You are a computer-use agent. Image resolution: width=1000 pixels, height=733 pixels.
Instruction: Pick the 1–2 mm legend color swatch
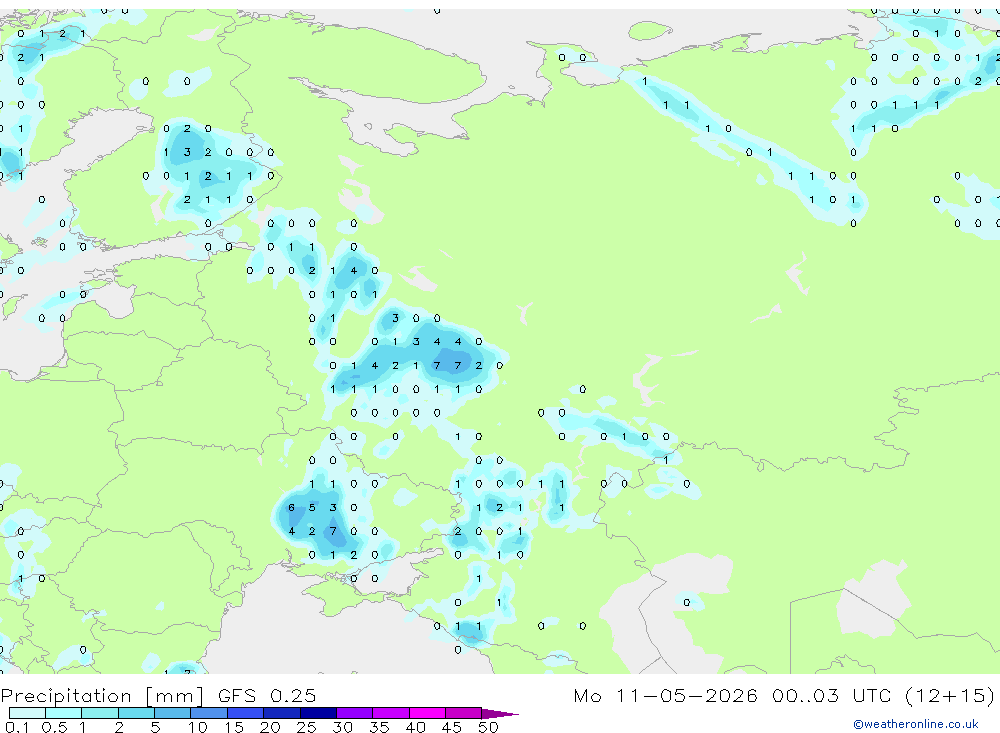[99, 713]
